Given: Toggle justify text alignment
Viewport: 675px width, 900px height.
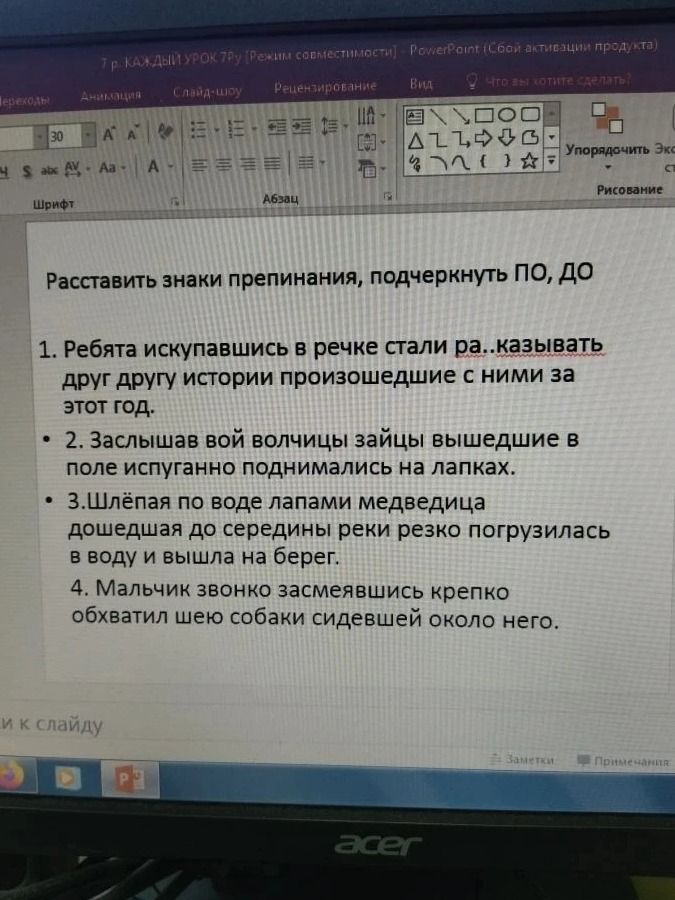Looking at the screenshot, I should click(x=272, y=165).
